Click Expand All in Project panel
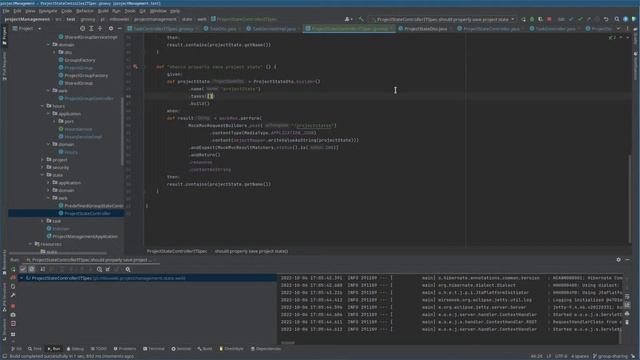 click(x=91, y=29)
